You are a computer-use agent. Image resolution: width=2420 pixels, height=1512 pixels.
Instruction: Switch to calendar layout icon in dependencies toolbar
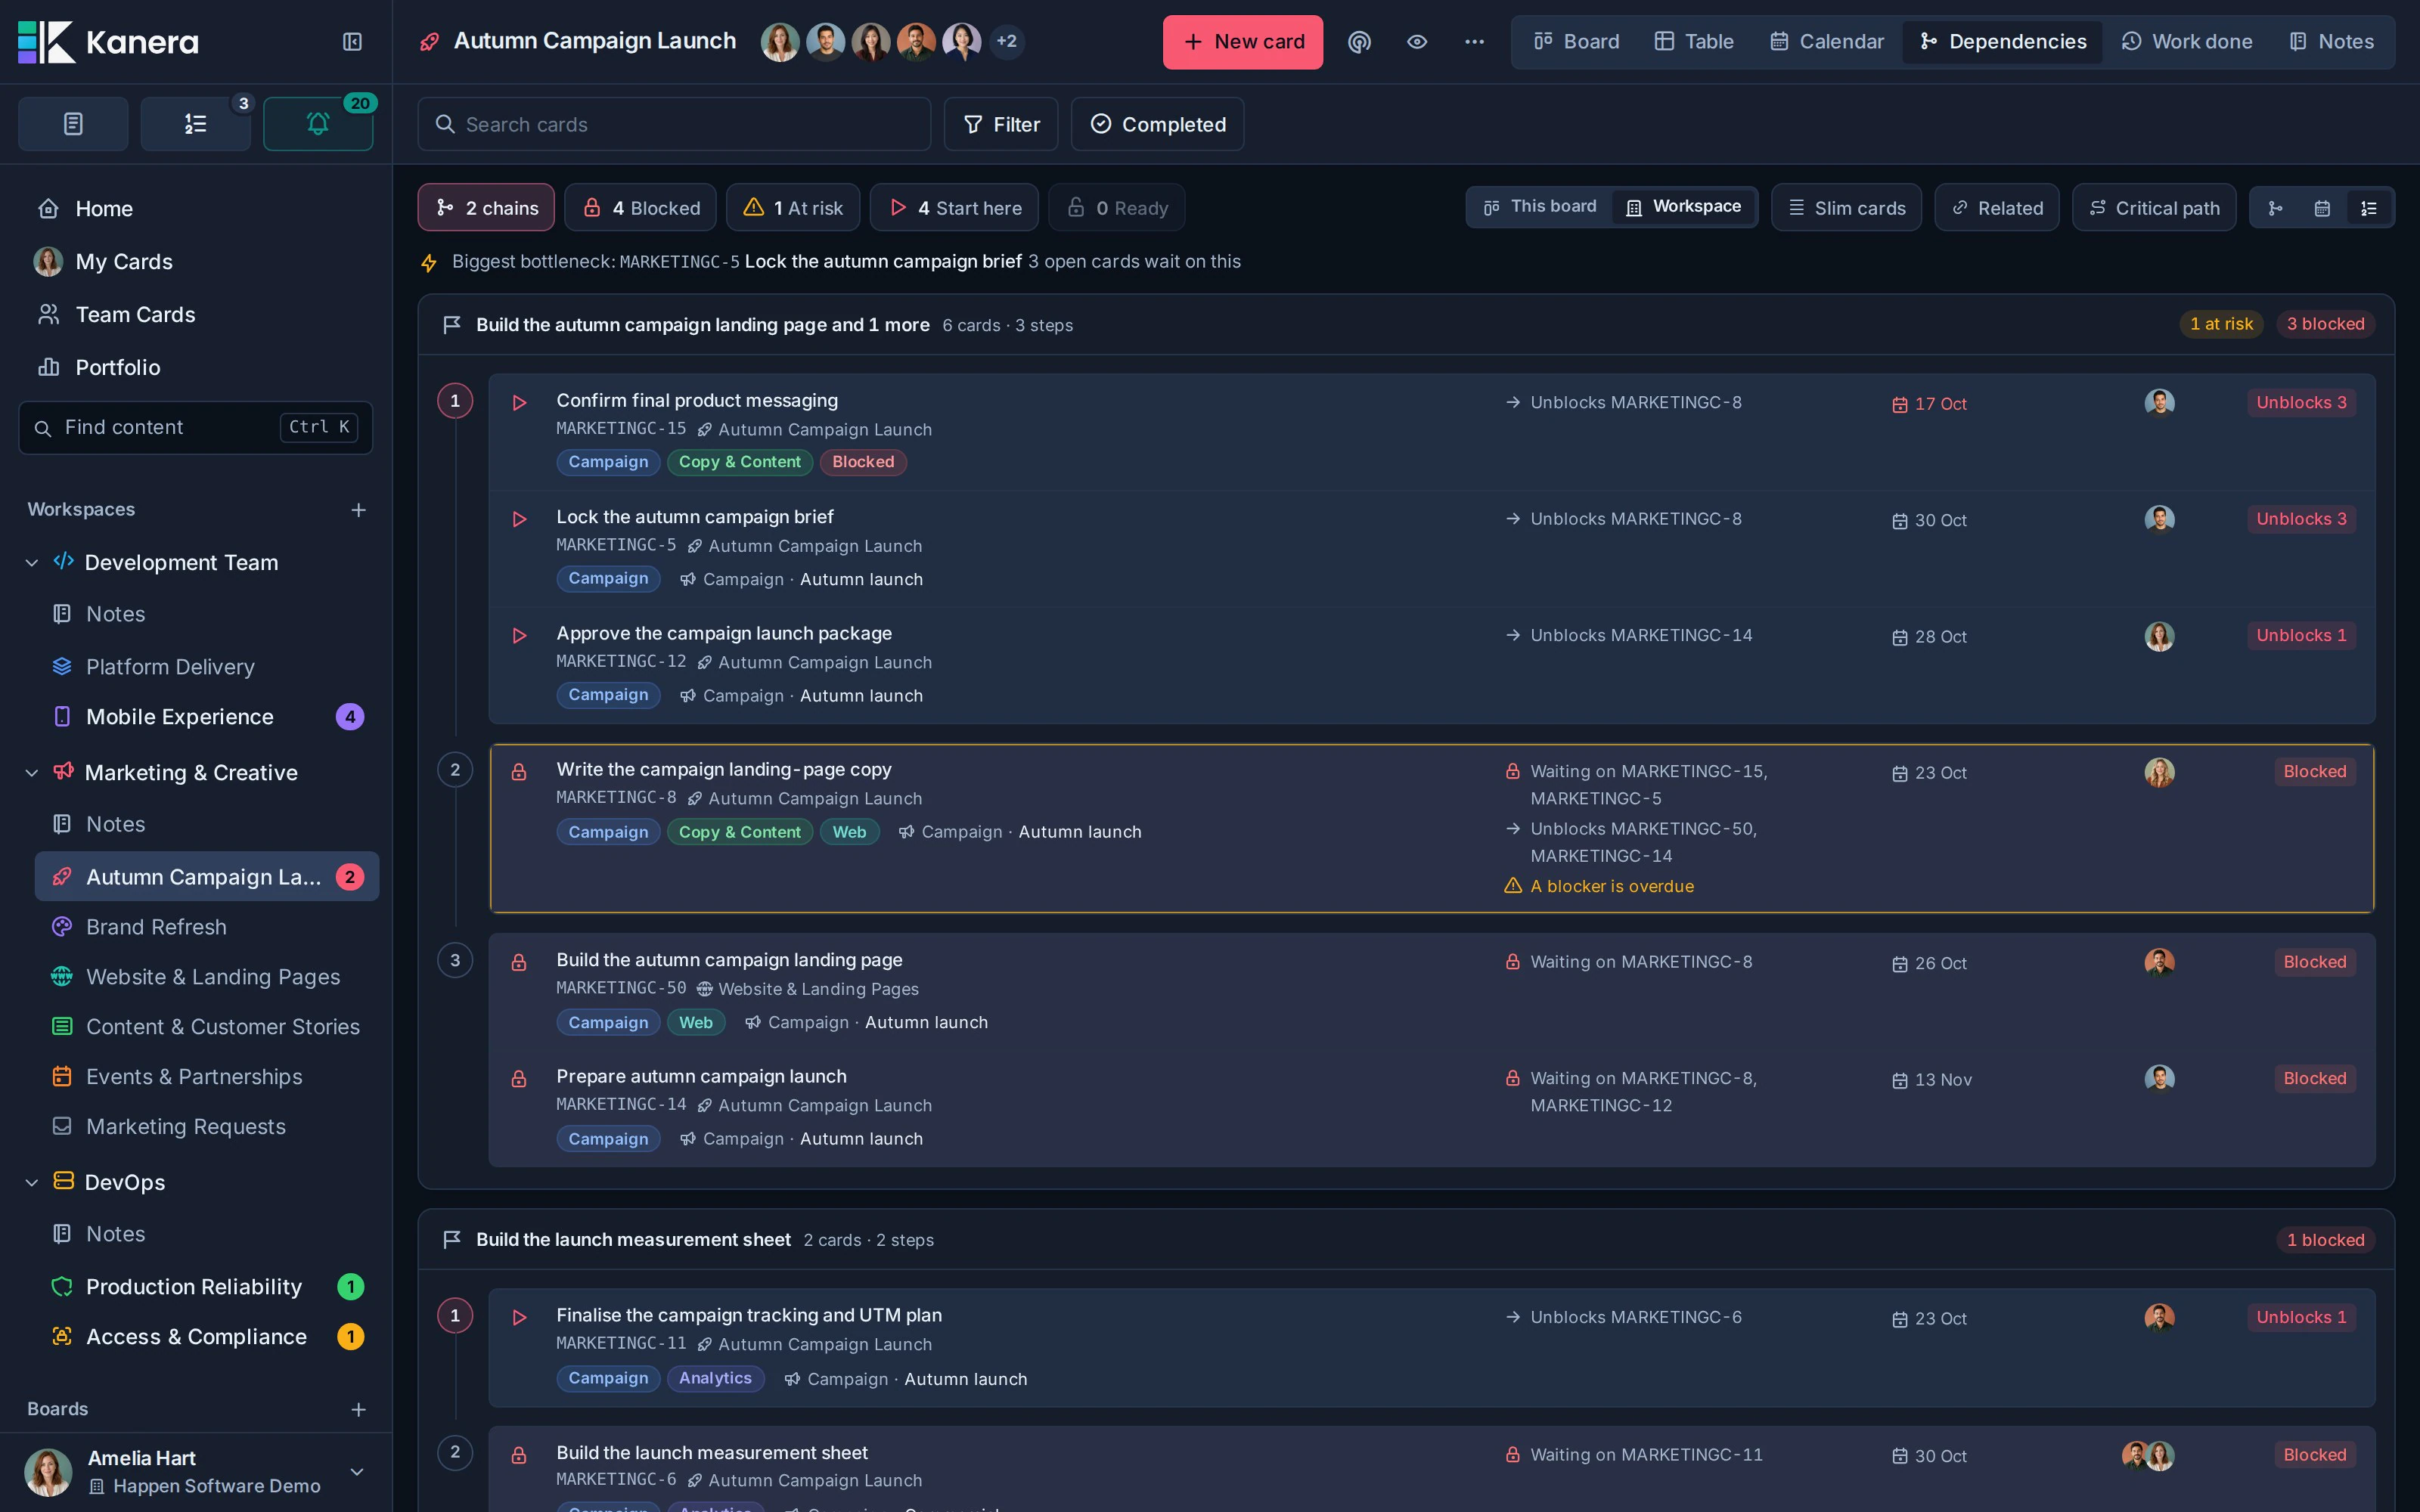2322,208
